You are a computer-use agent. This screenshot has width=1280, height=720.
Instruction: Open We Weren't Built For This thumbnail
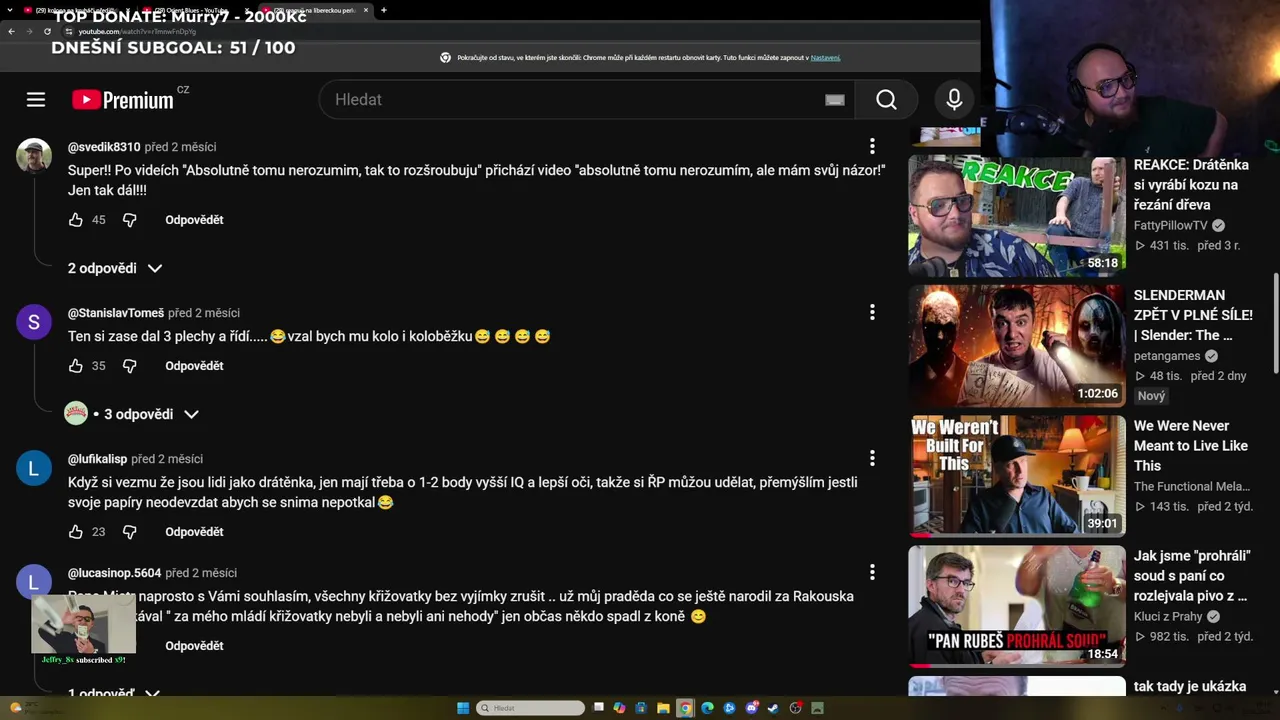1017,476
